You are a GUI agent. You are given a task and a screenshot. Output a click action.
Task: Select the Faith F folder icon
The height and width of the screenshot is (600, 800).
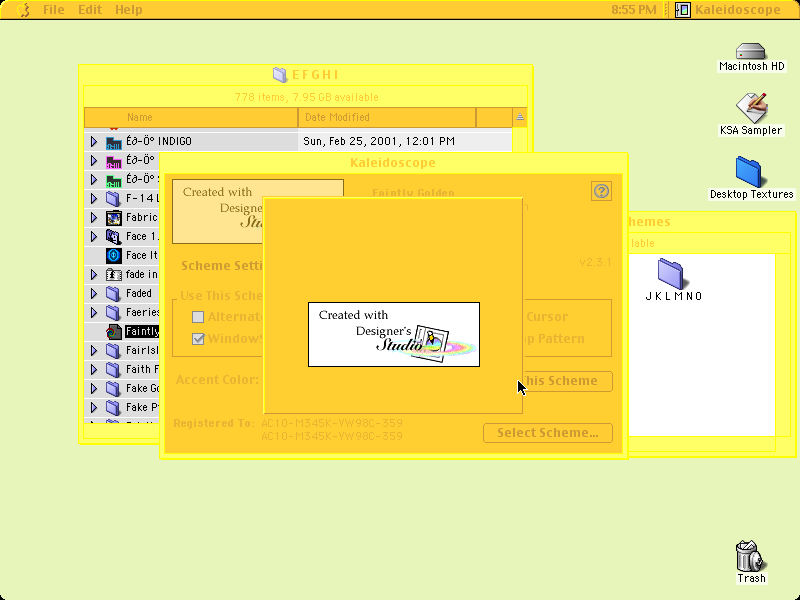[113, 369]
